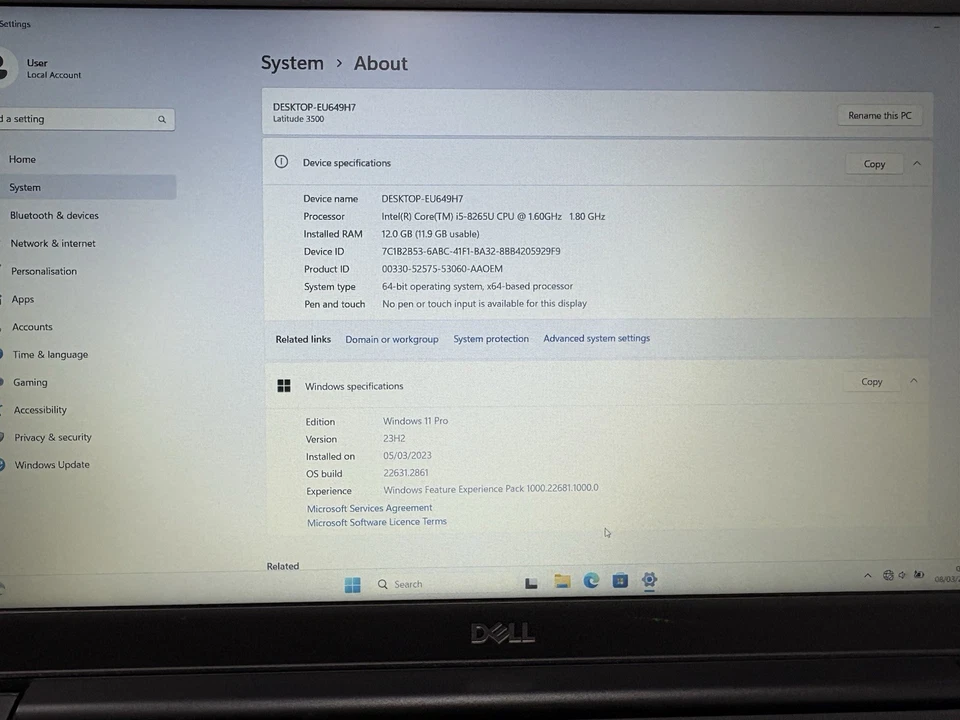Copy the Device specifications details
The image size is (960, 720).
tap(874, 163)
